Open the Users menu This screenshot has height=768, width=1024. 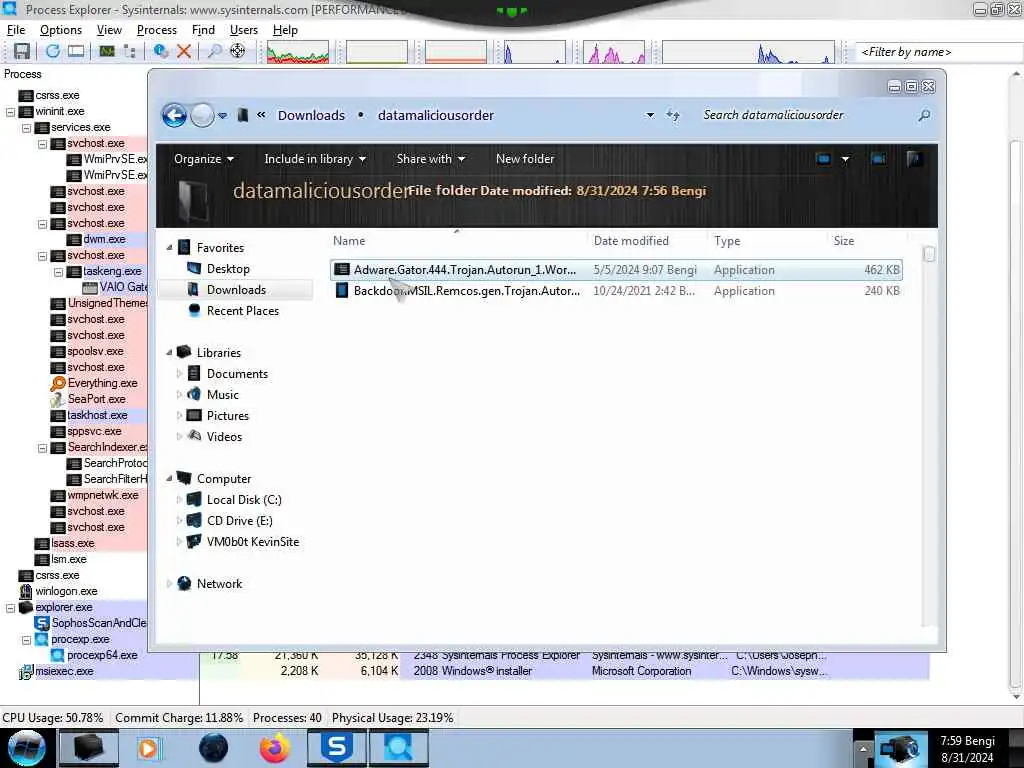pos(244,30)
